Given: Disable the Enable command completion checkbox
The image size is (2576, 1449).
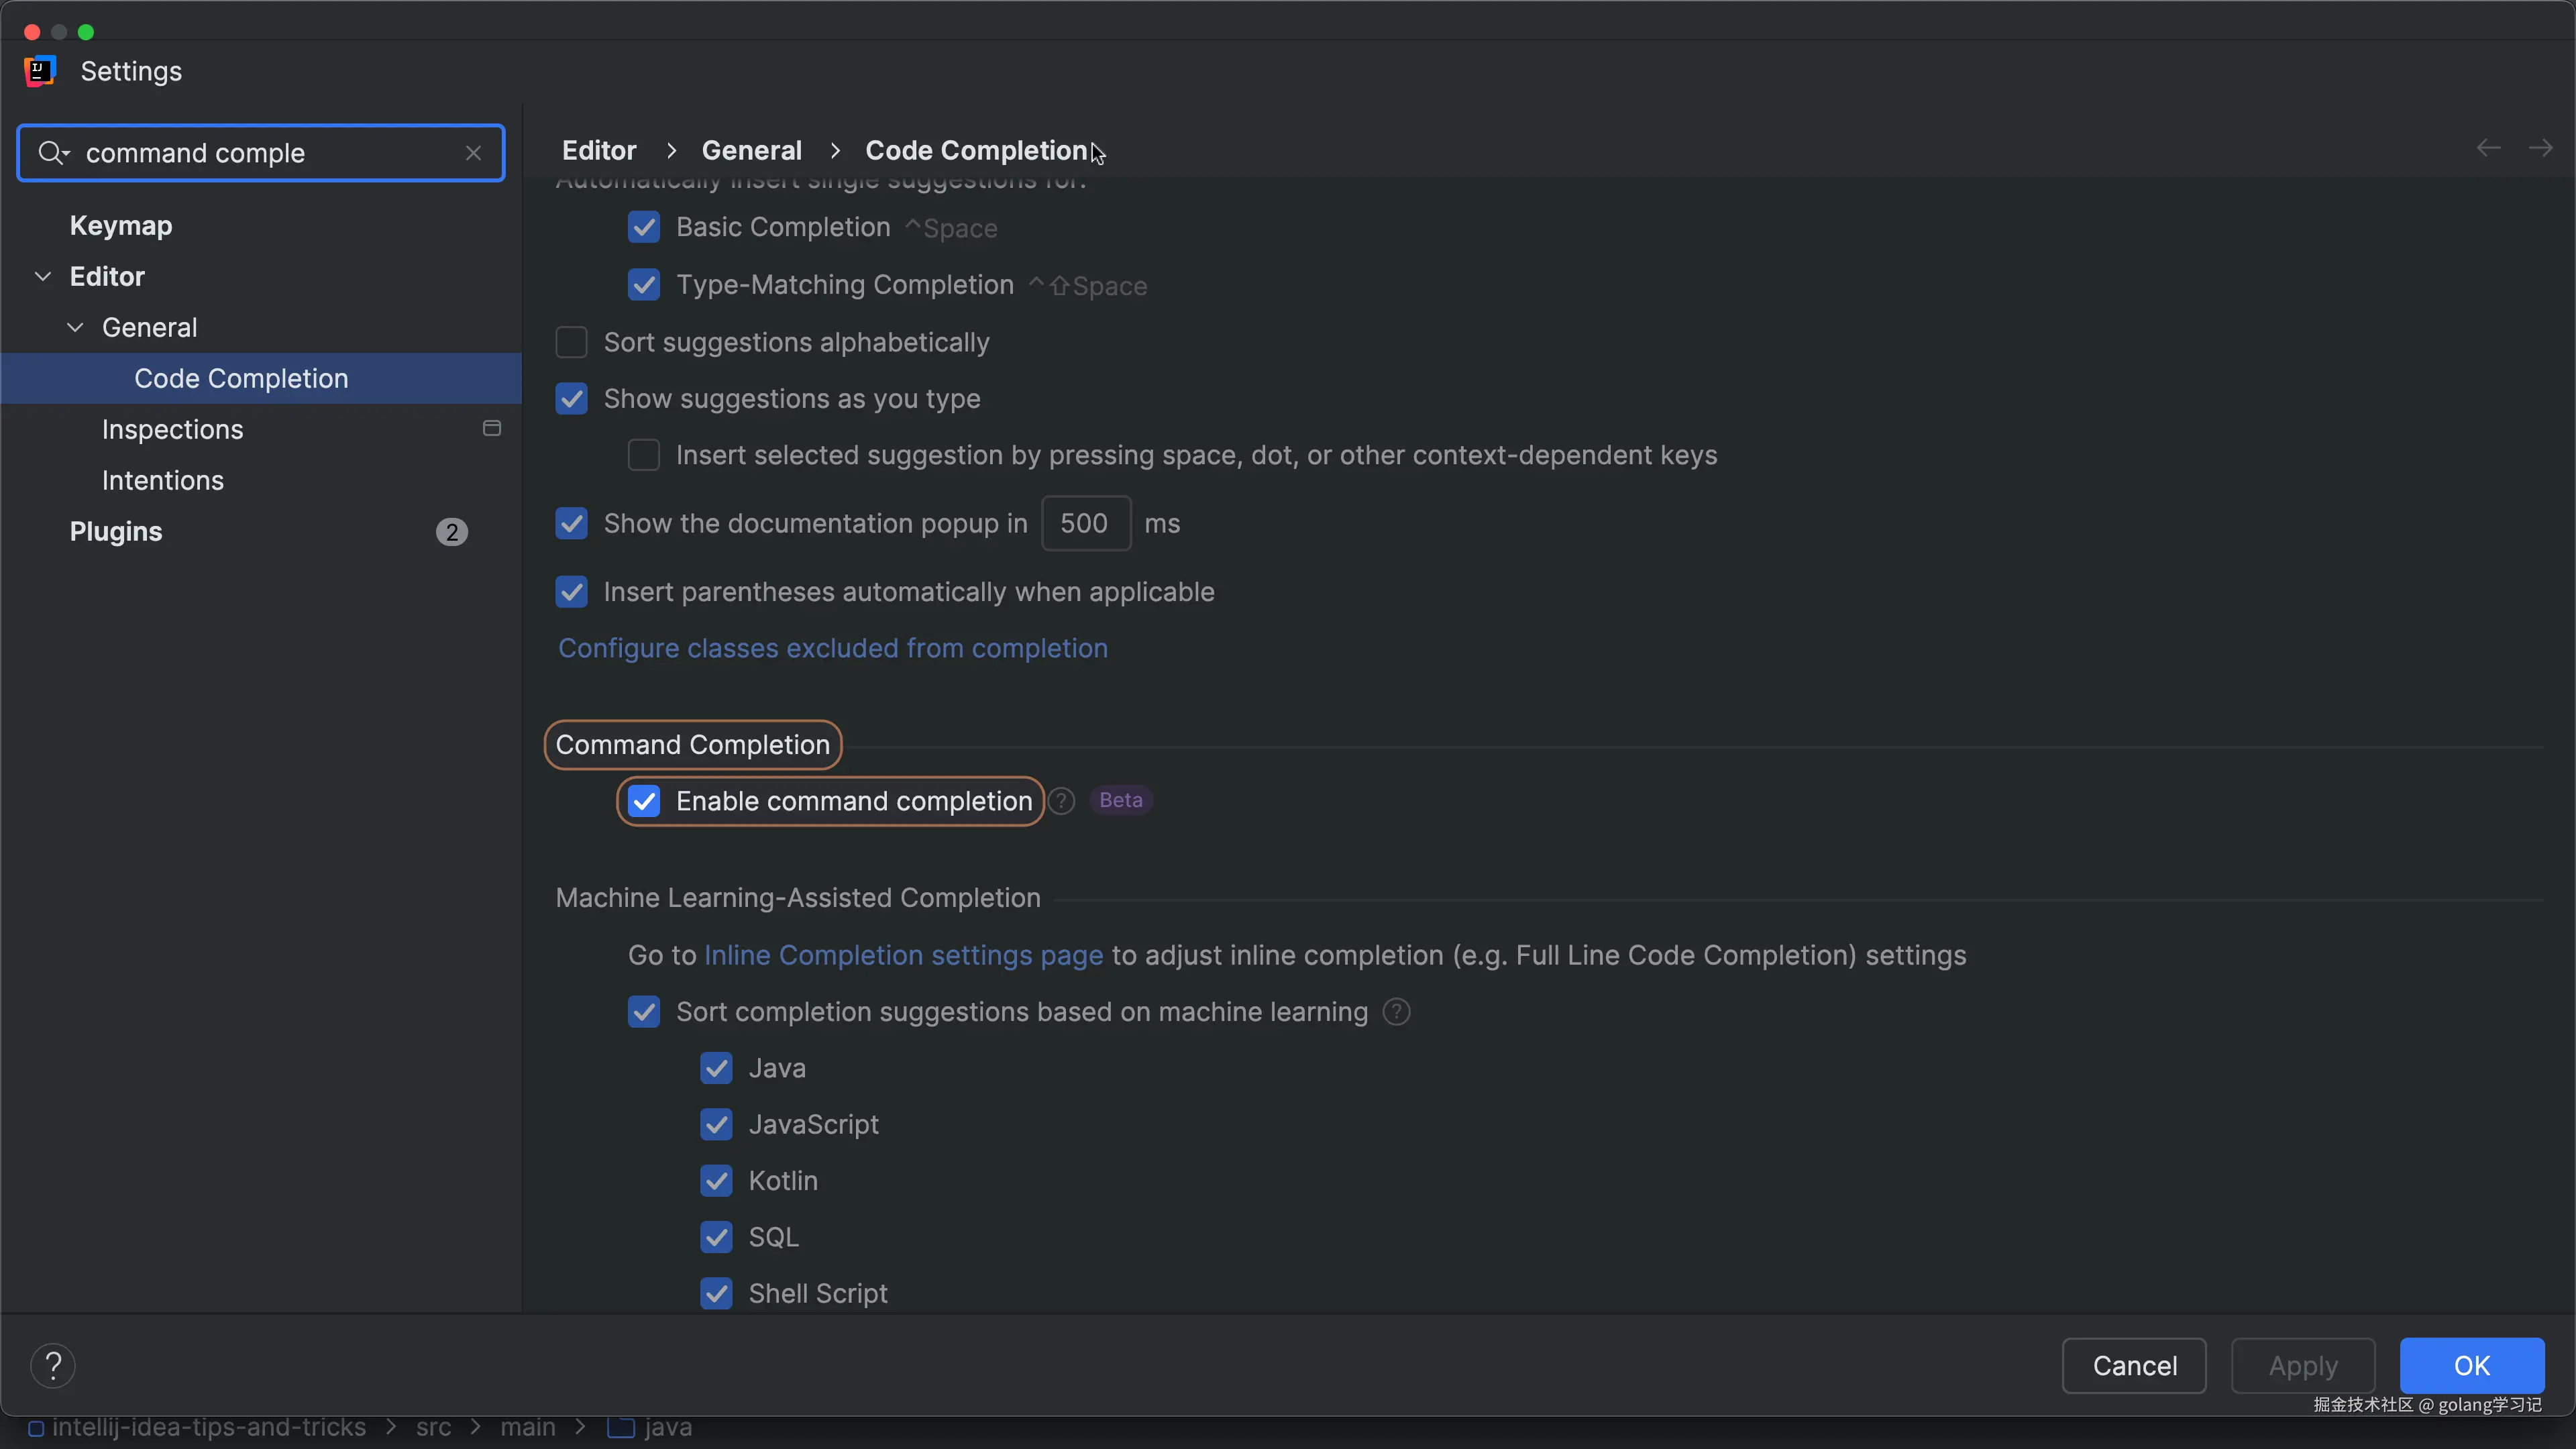Looking at the screenshot, I should pos(644,801).
